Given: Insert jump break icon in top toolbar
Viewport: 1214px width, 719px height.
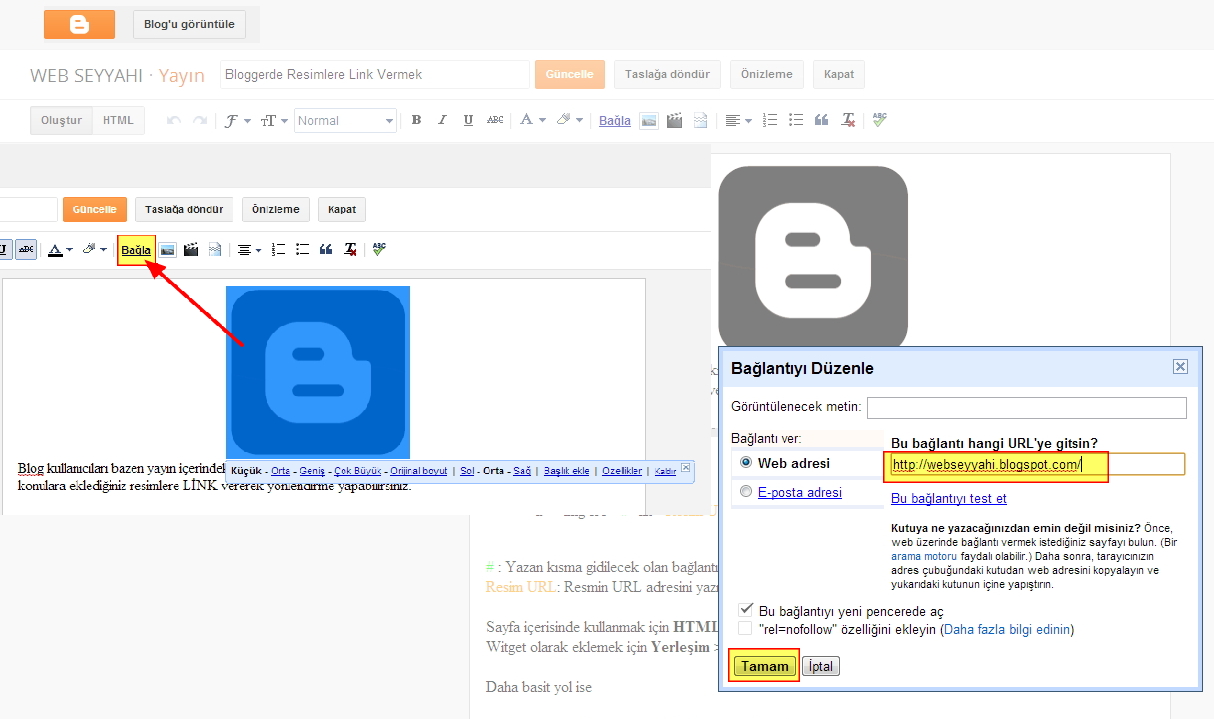Looking at the screenshot, I should point(700,120).
